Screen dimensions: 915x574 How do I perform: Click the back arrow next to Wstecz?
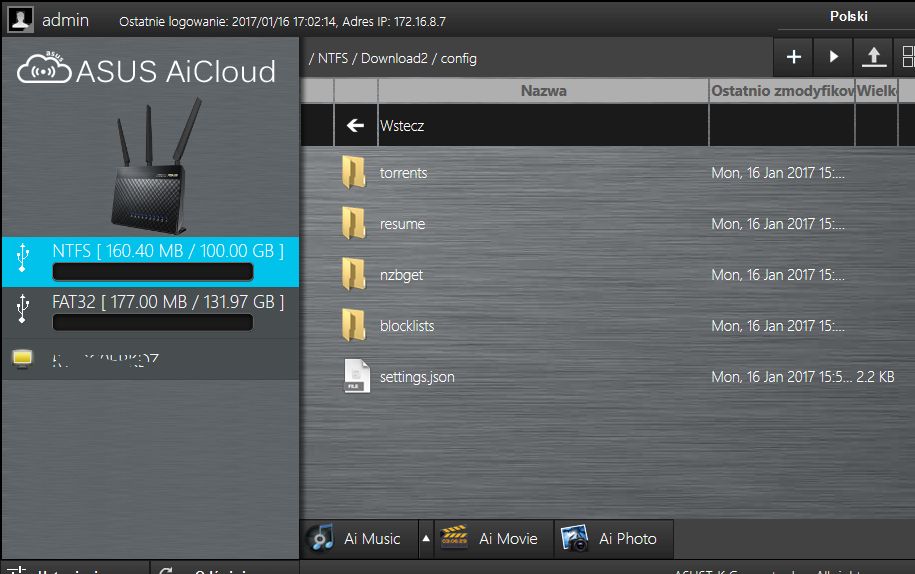pos(355,125)
